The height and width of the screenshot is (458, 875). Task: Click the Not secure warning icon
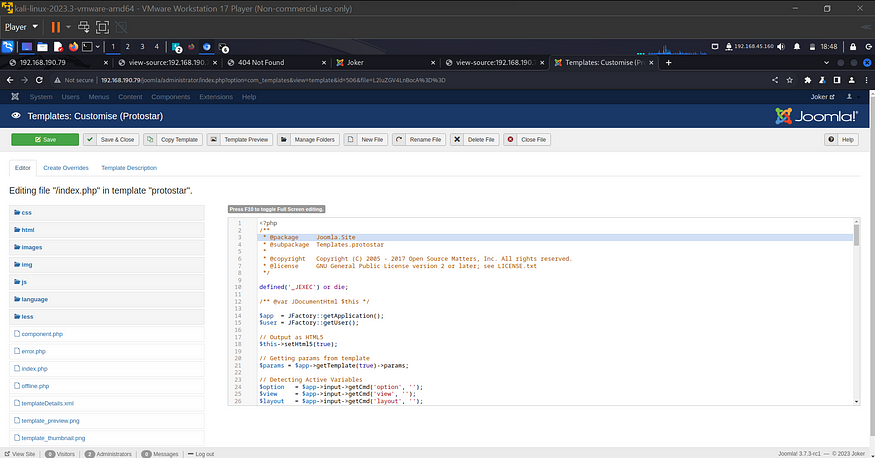(57, 80)
